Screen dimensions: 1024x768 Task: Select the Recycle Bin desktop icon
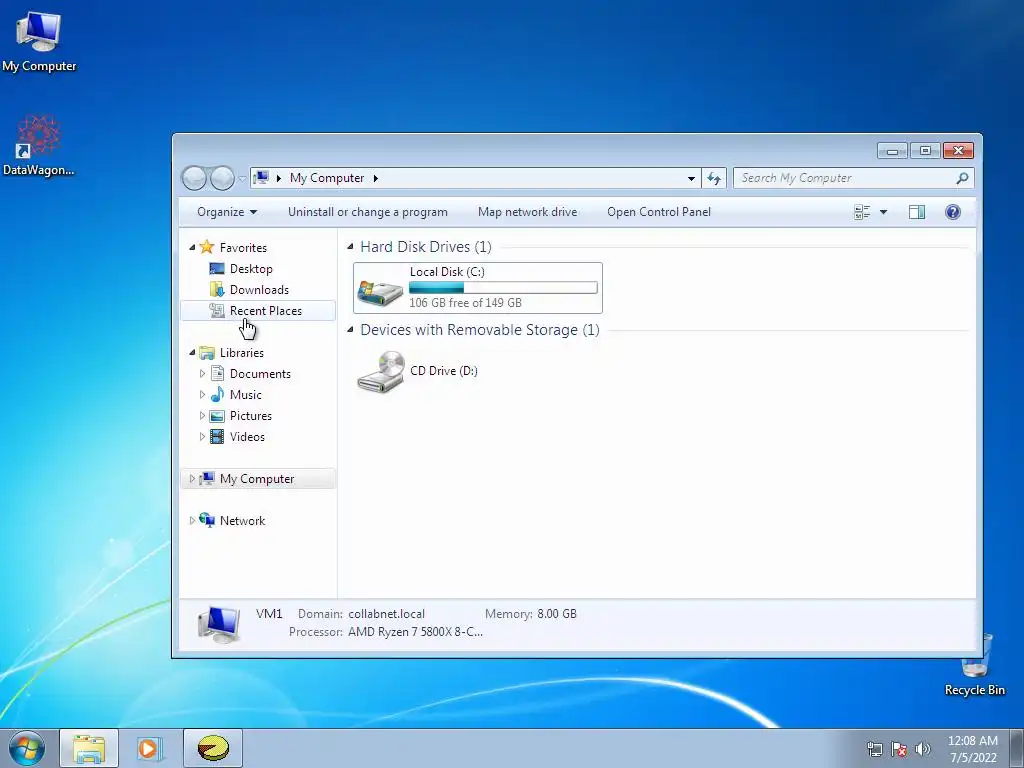click(975, 666)
